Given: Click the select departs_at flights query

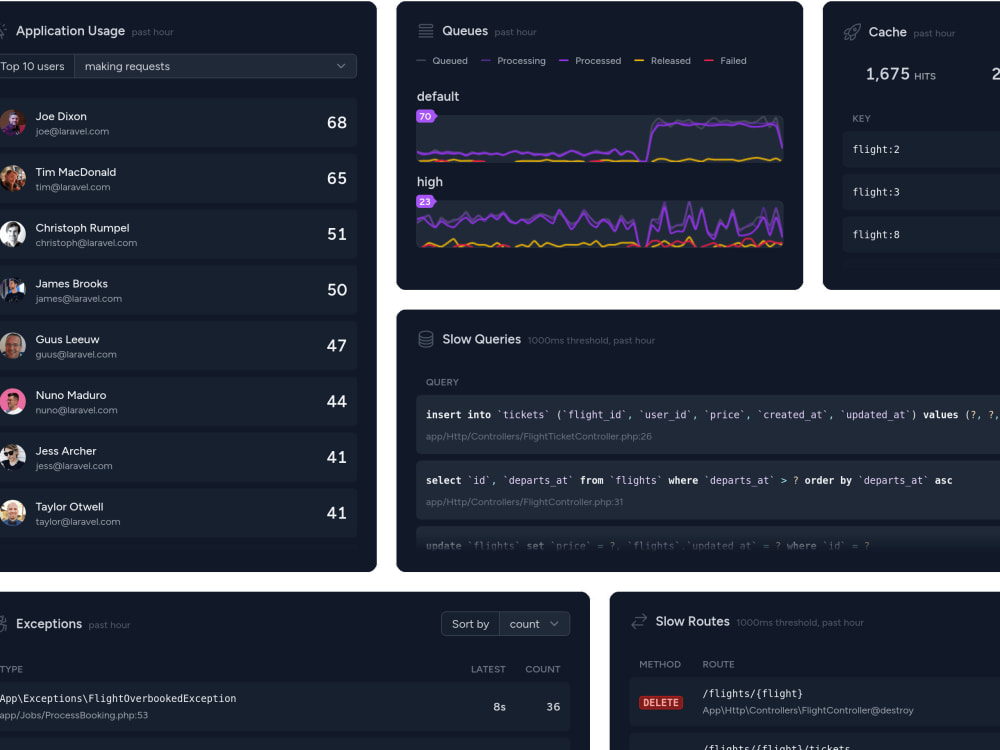Looking at the screenshot, I should tap(689, 480).
